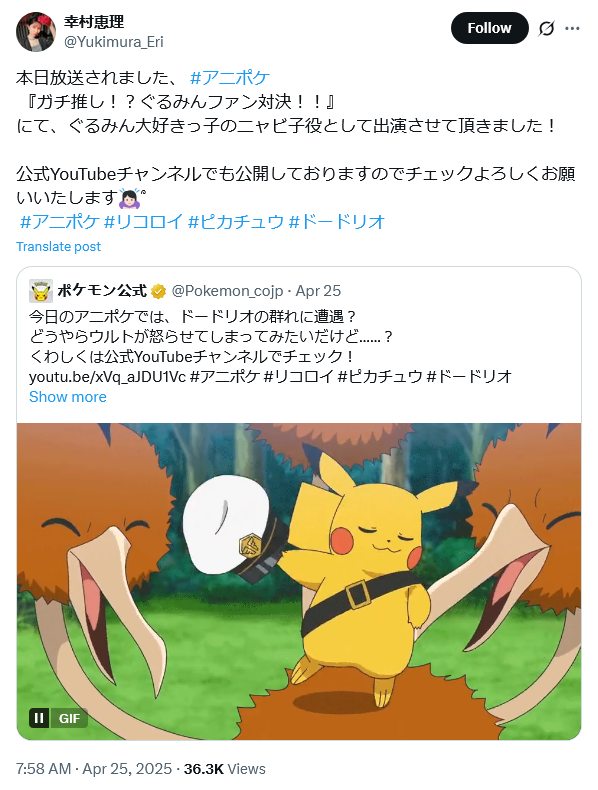Open the #ピカチュウ hashtag in main post
Image resolution: width=598 pixels, height=790 pixels.
point(236,221)
